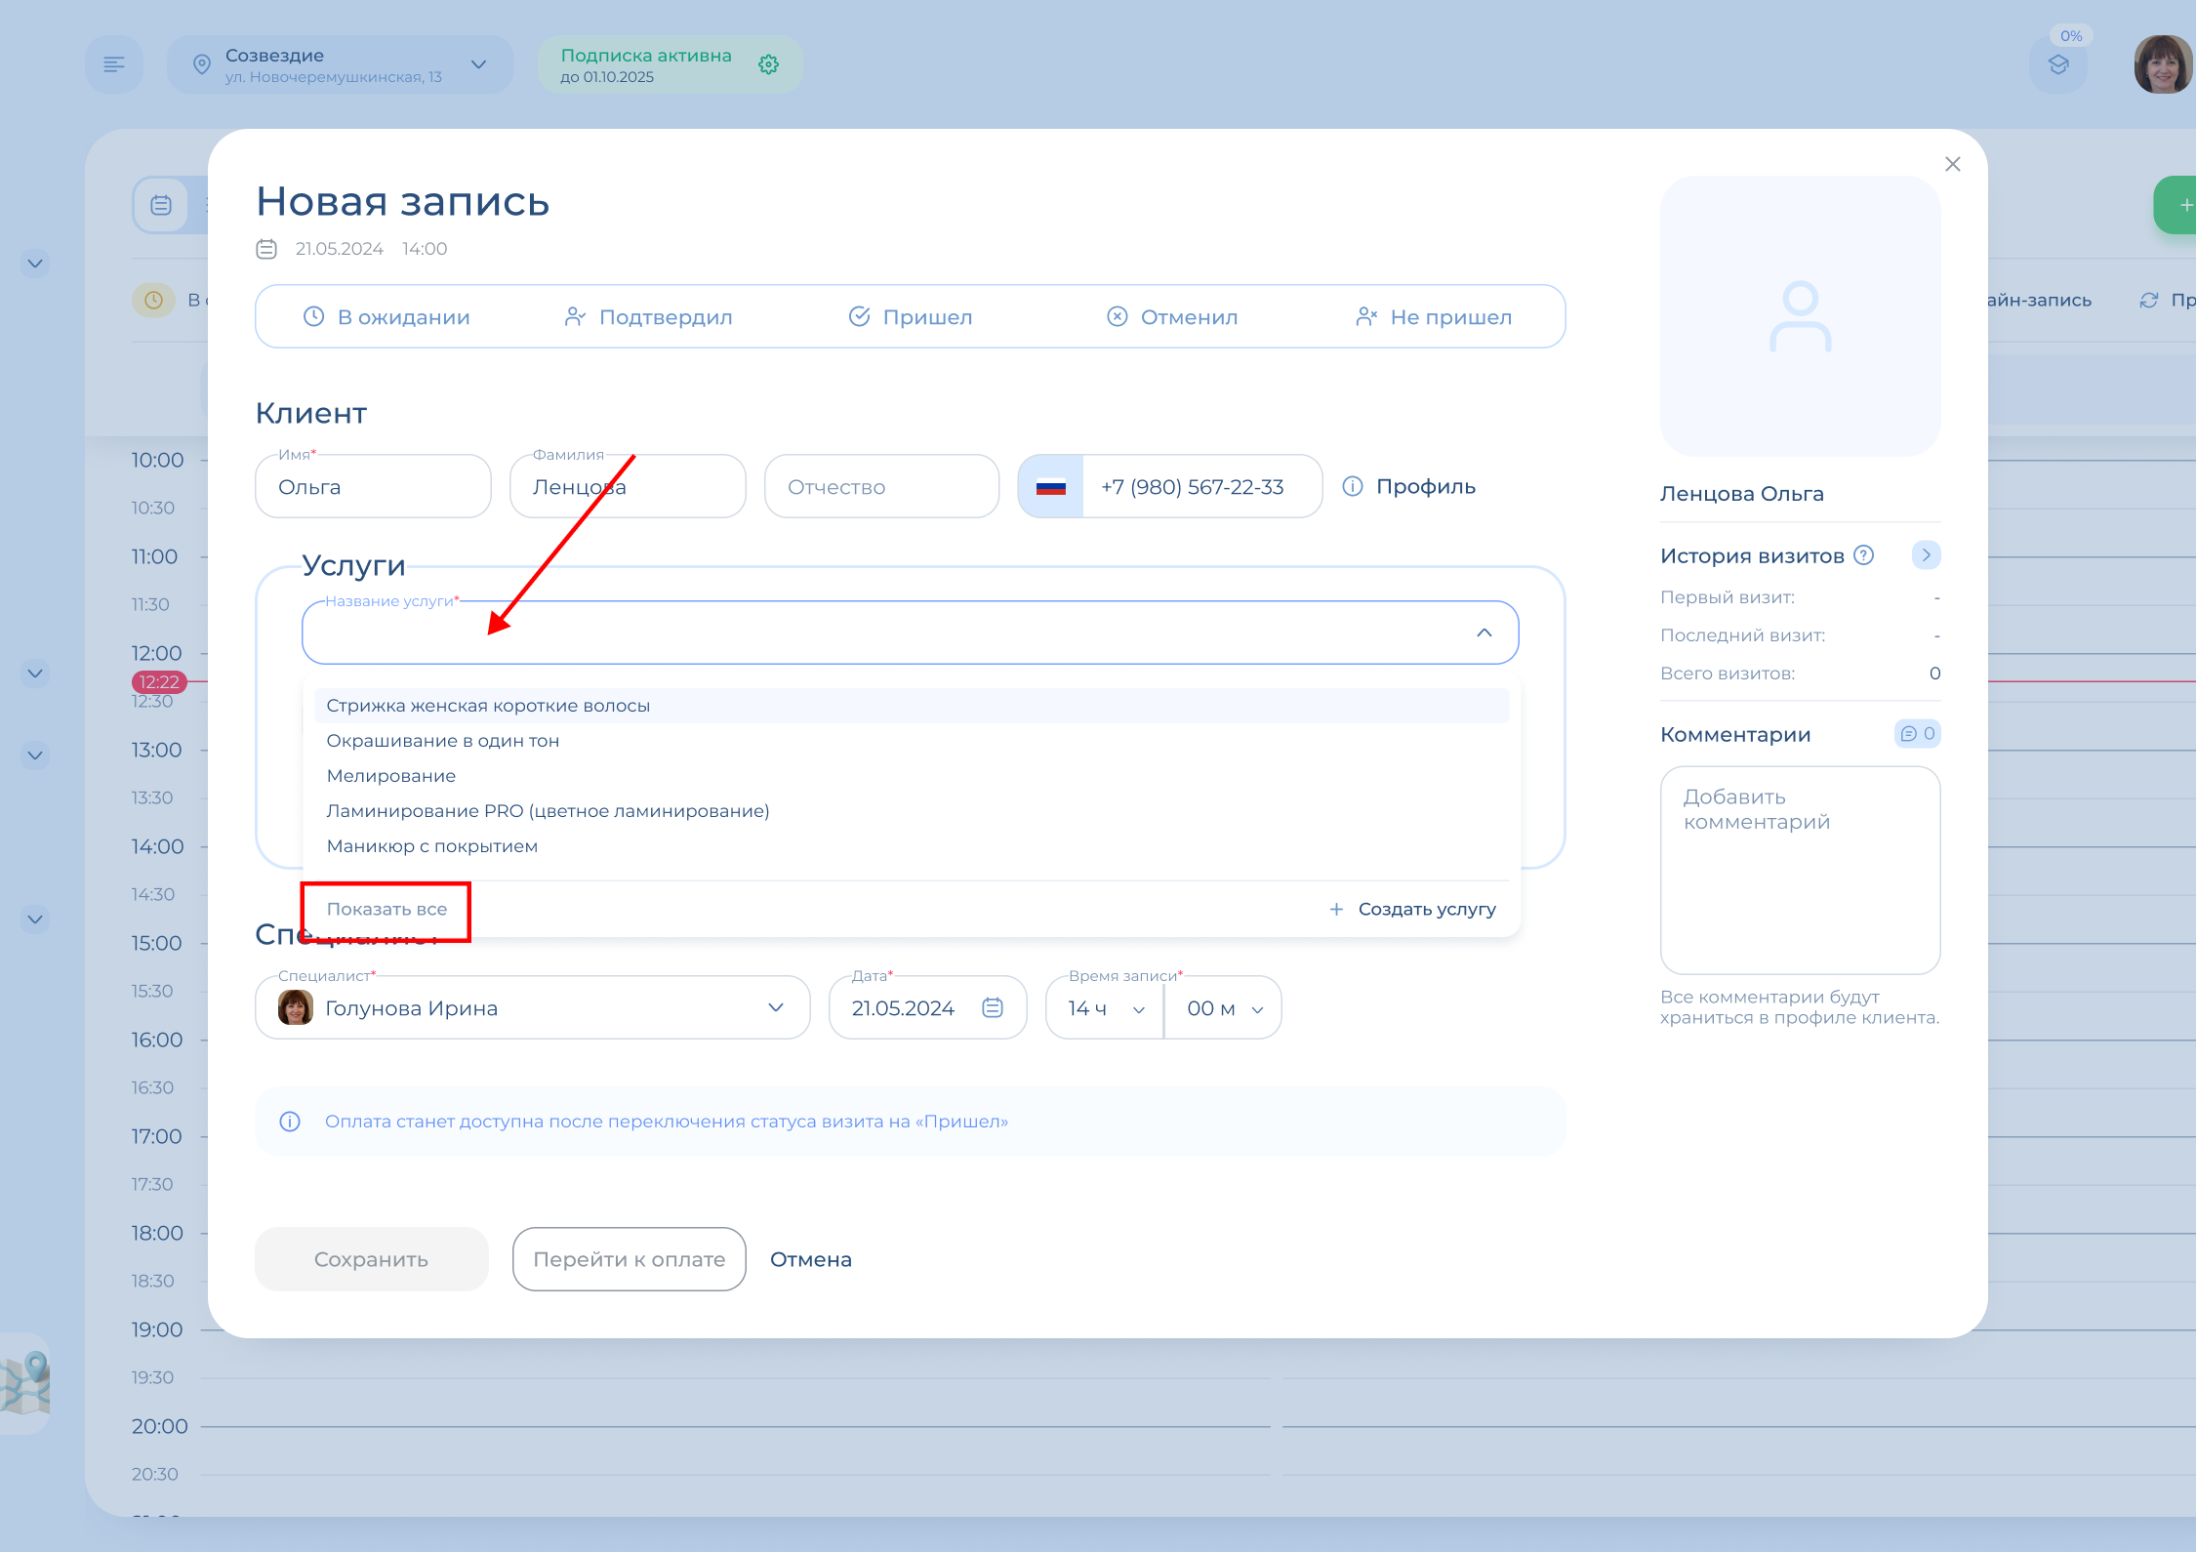Set status to В ожидании

tap(386, 317)
